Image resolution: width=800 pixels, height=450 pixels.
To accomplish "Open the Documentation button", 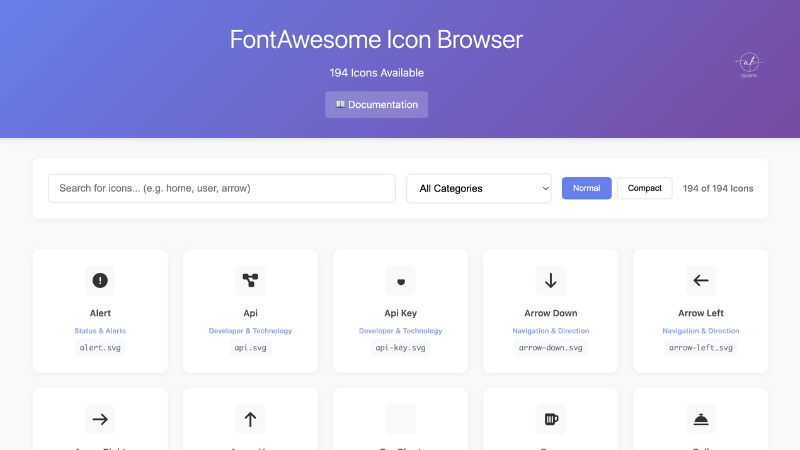I will tap(377, 105).
